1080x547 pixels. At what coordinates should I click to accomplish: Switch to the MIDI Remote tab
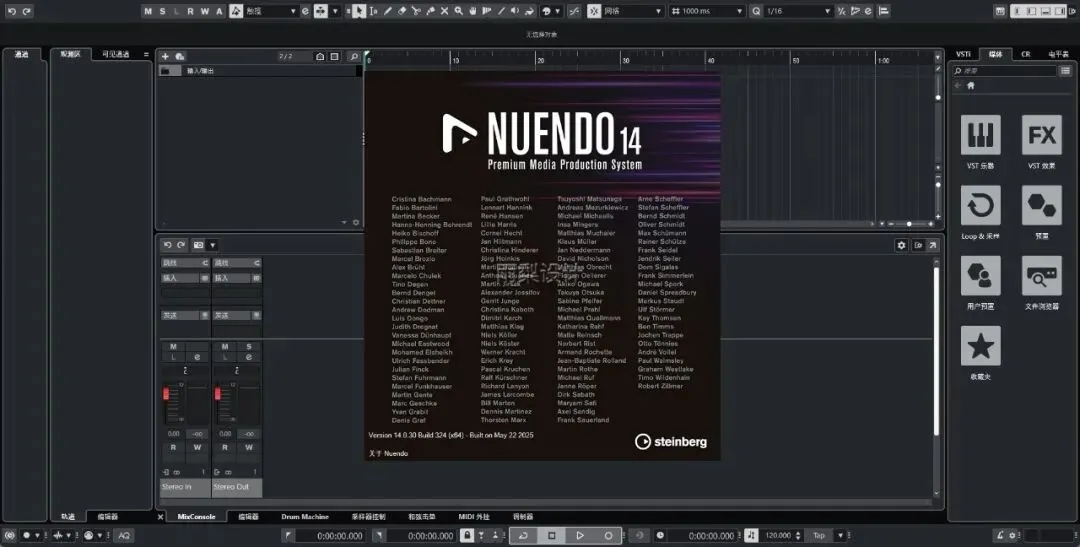click(x=474, y=517)
